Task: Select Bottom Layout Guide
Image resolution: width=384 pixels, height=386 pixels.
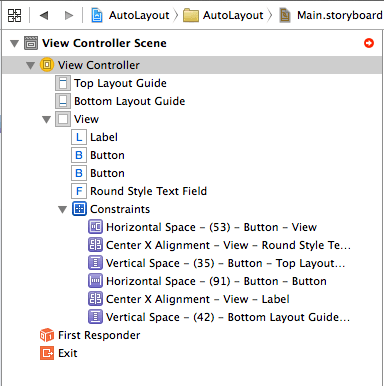Action: tap(129, 101)
